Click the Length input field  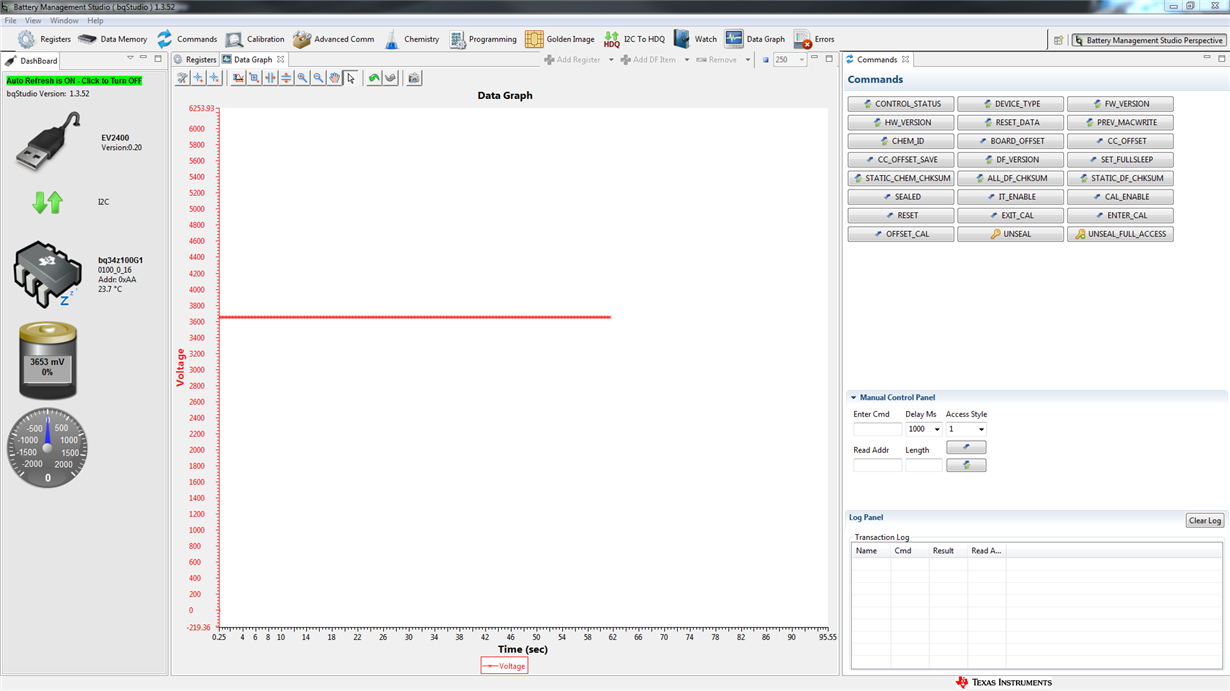tap(924, 465)
